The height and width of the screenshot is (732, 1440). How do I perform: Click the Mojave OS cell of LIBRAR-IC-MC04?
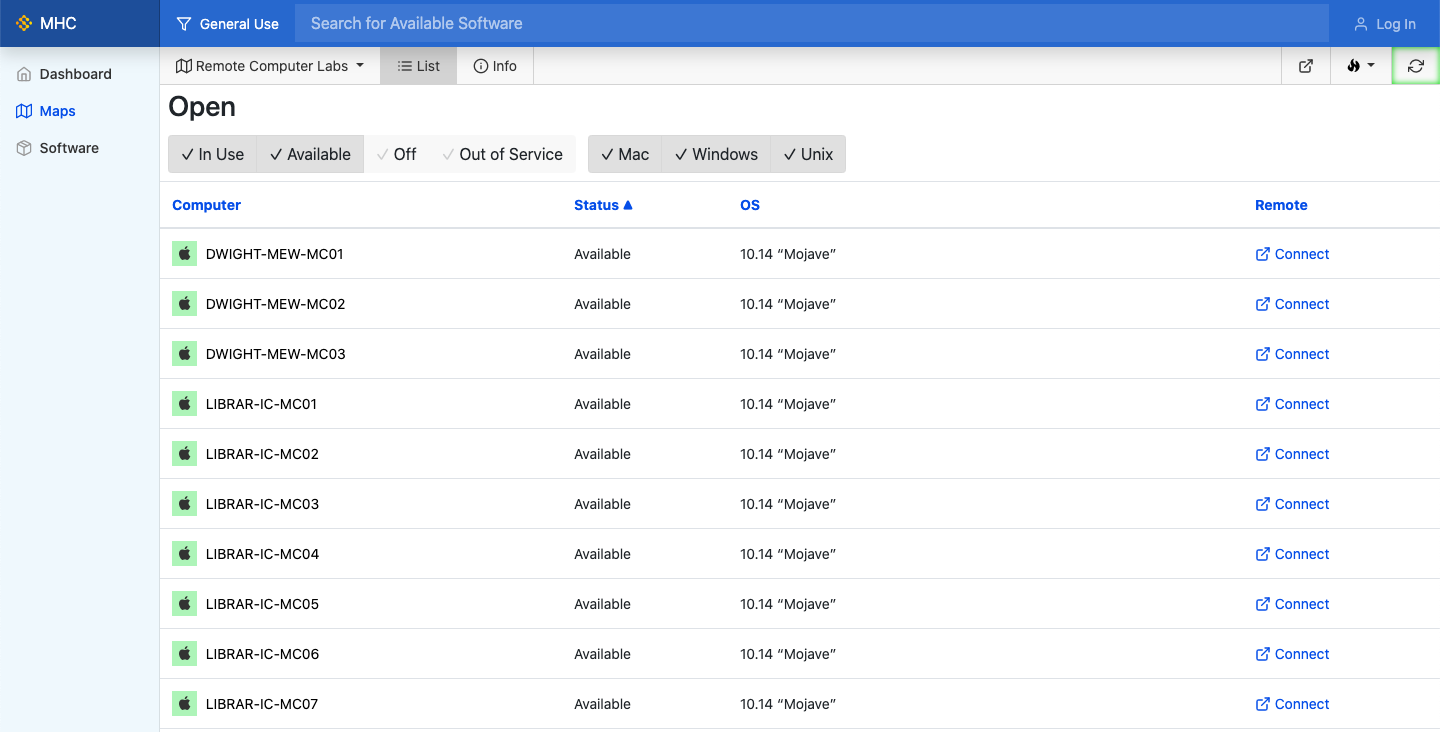coord(788,554)
